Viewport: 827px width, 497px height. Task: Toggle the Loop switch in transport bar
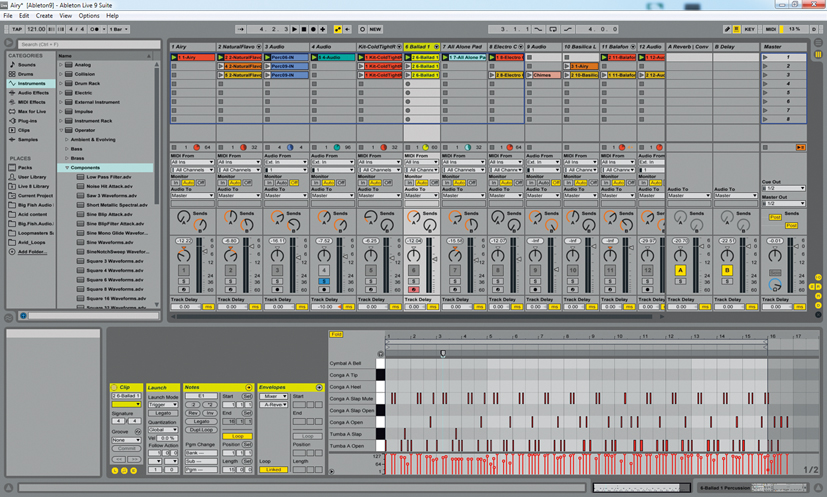(x=553, y=30)
